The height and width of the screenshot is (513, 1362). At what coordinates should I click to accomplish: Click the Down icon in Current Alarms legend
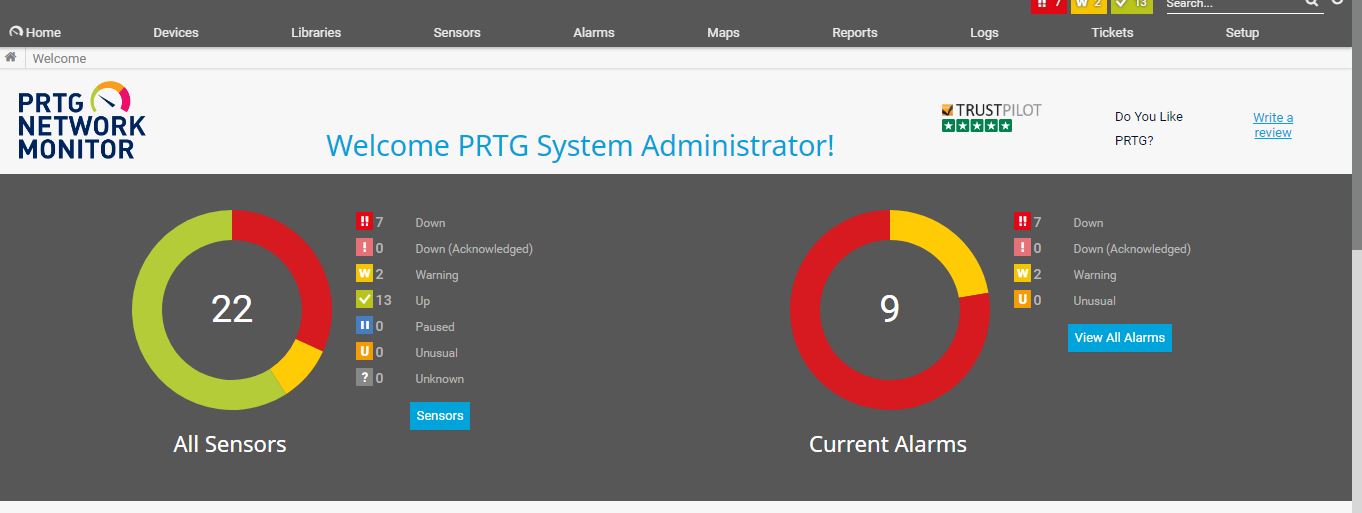1022,222
